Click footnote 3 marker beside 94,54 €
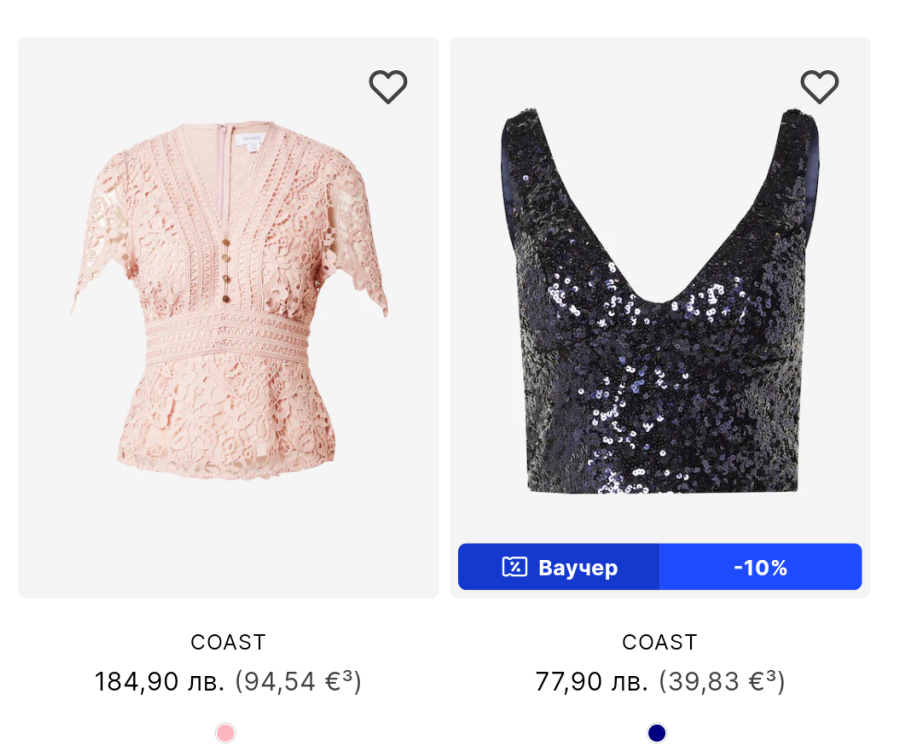 348,676
